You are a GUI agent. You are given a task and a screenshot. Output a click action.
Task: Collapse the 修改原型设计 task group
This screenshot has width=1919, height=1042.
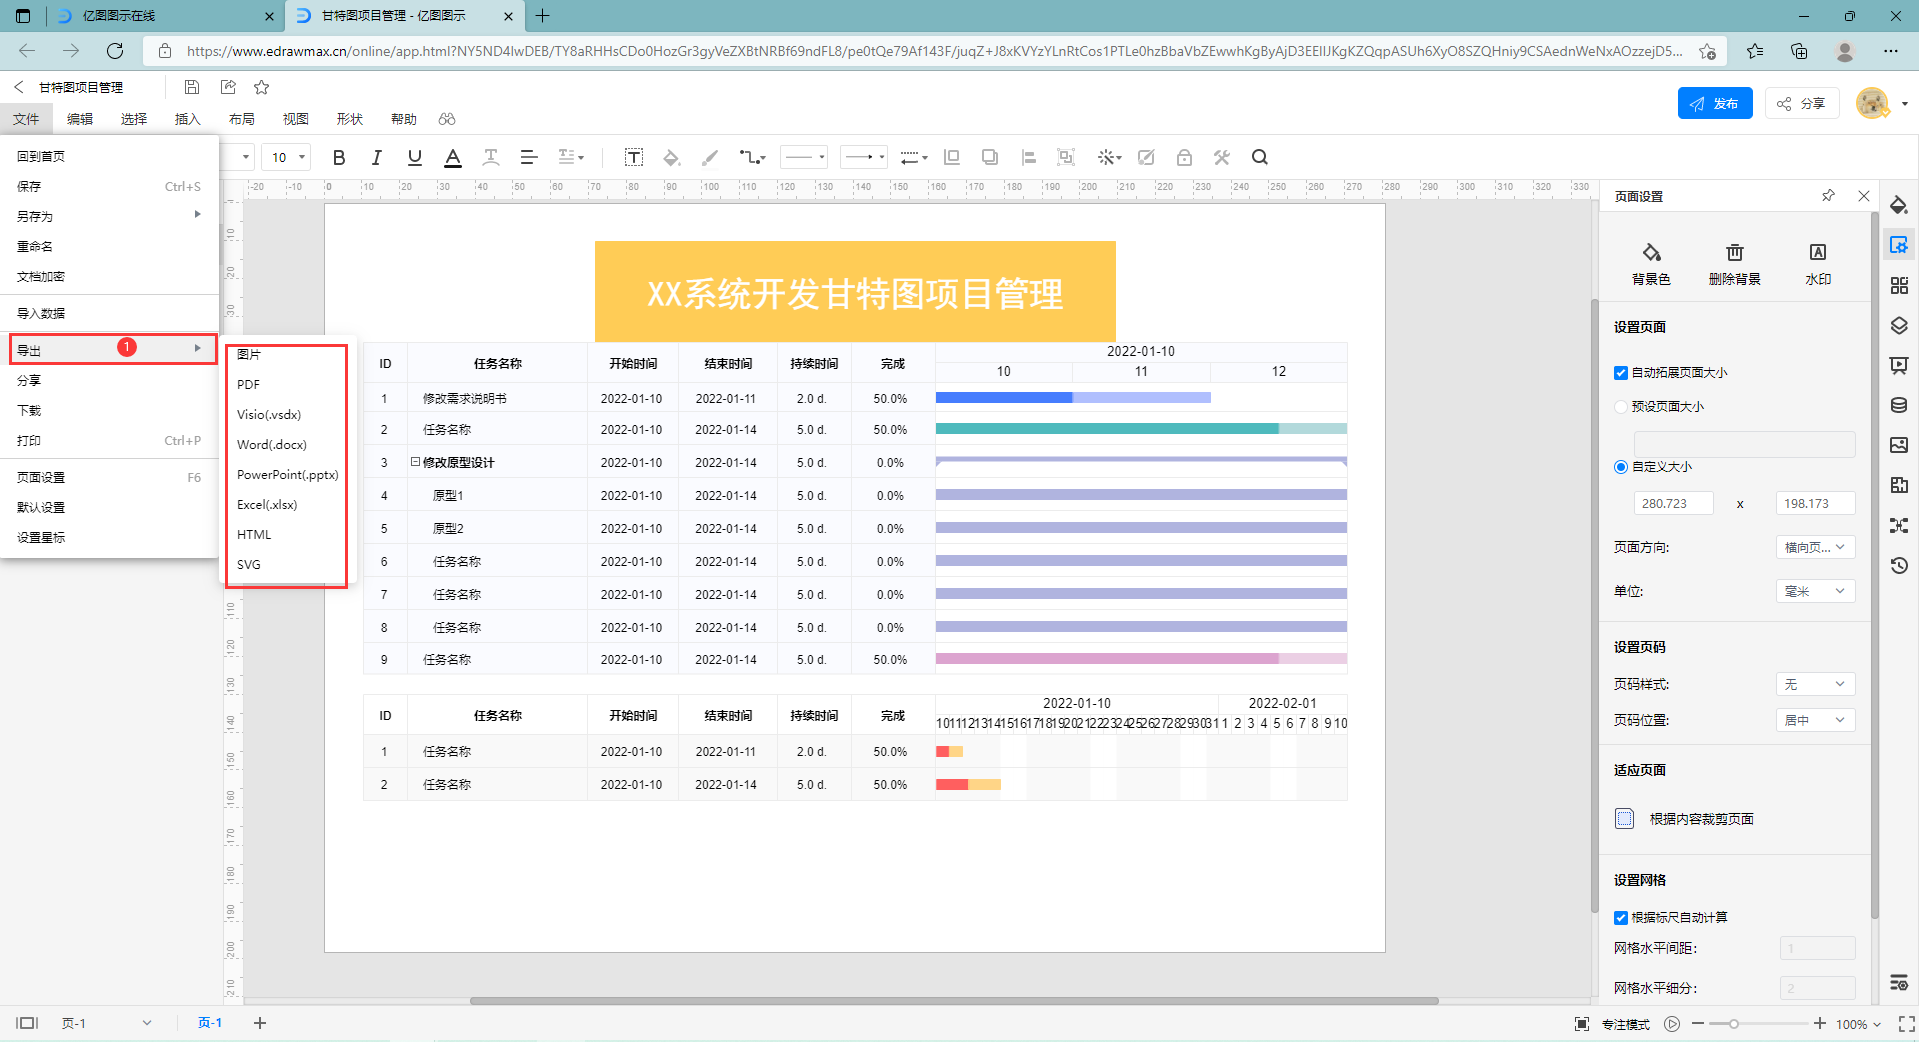tap(415, 462)
